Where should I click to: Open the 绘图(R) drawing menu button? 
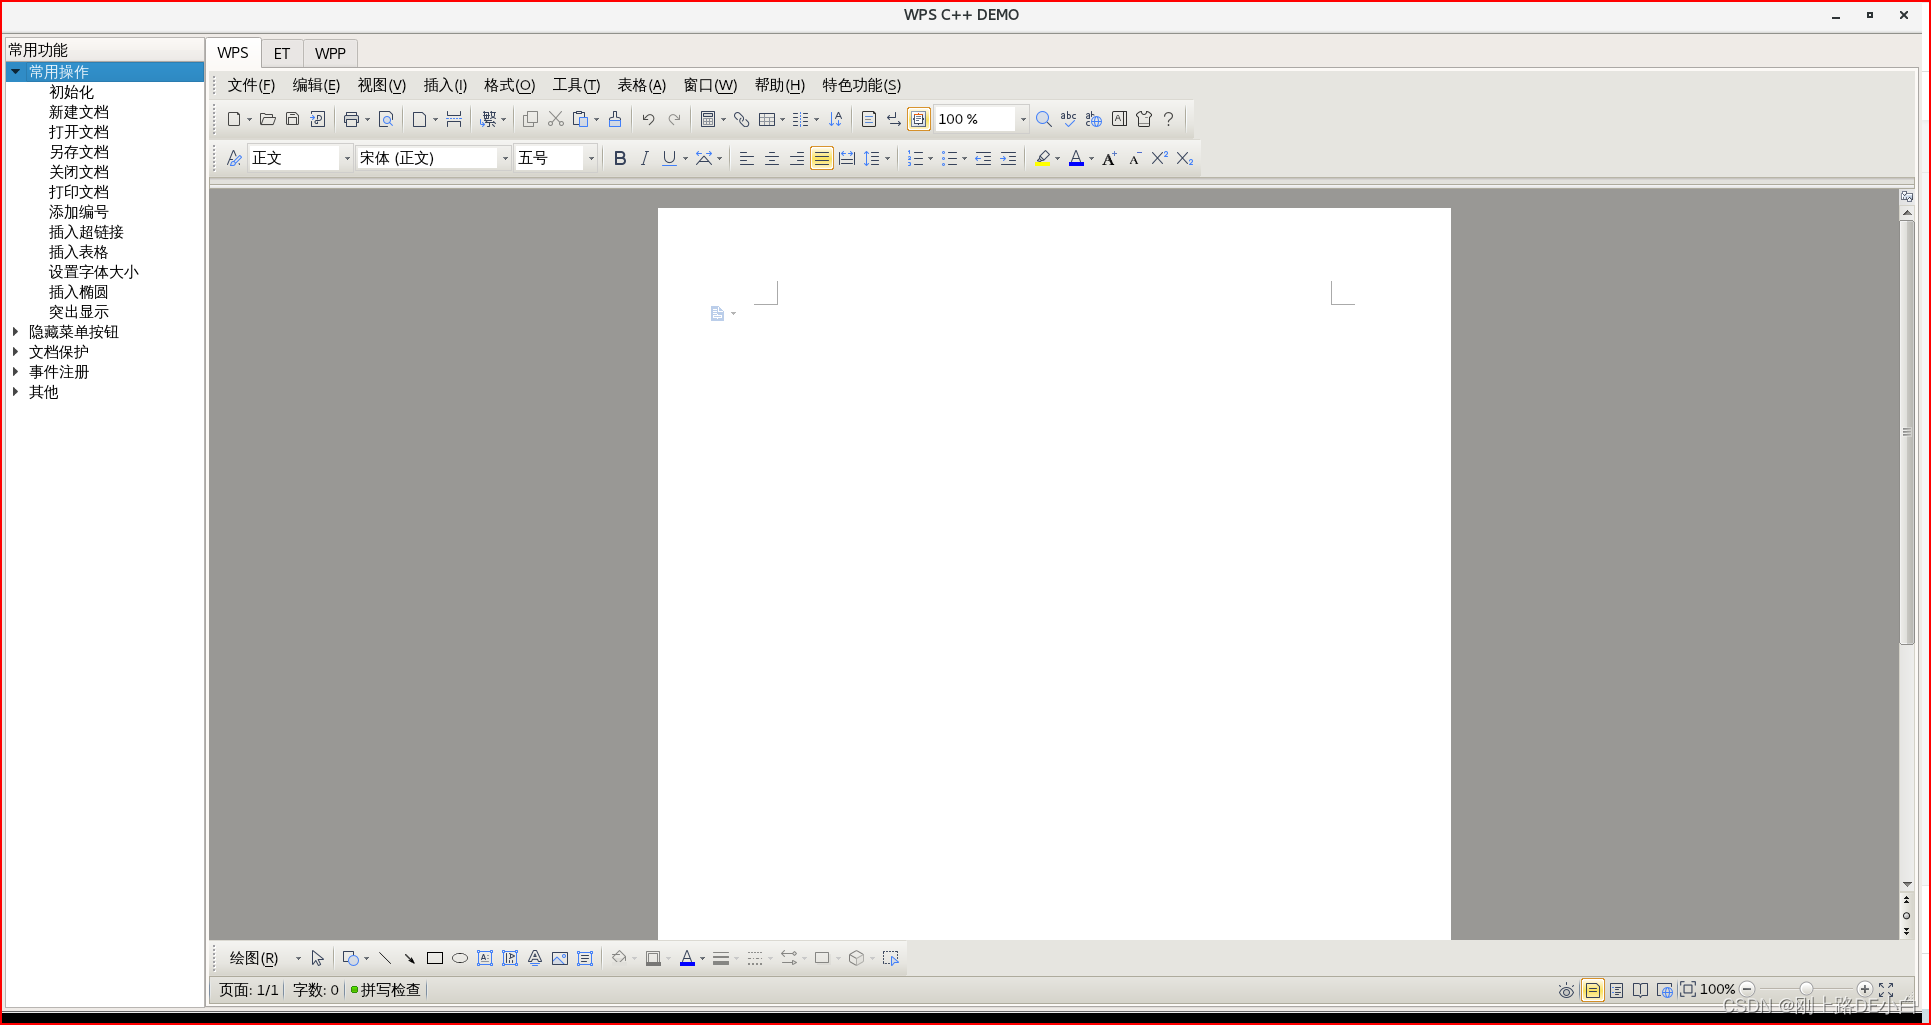254,958
